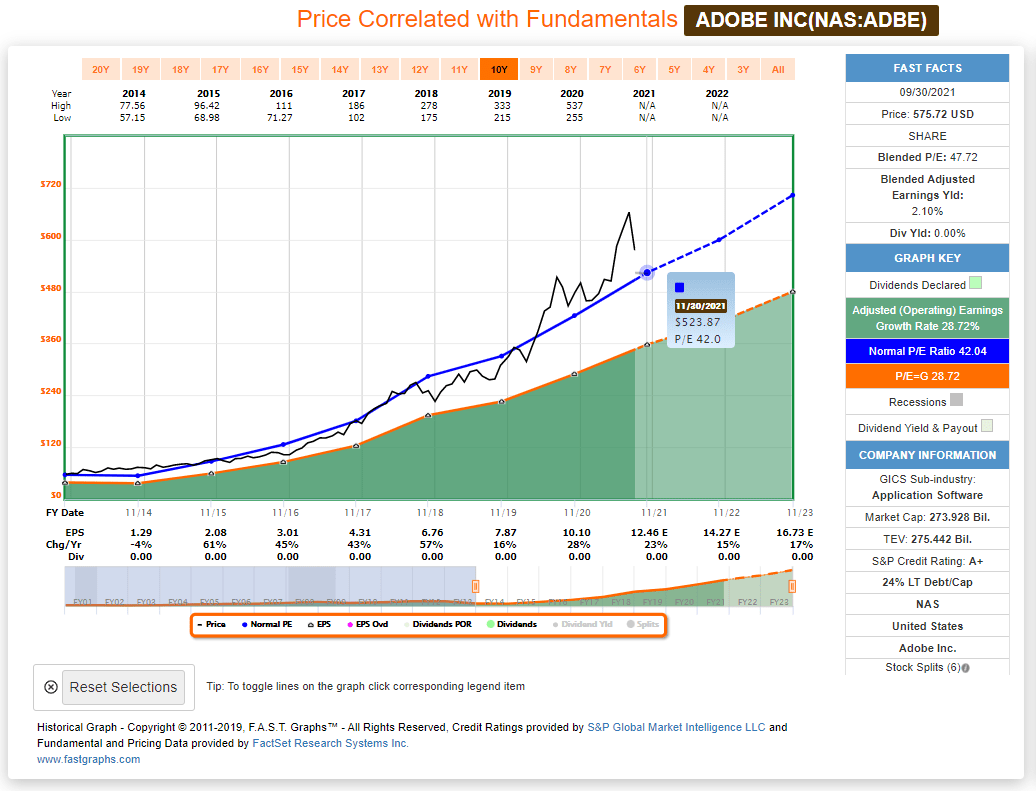The height and width of the screenshot is (791, 1036).
Task: Select the 3Y time range tab
Action: 743,69
